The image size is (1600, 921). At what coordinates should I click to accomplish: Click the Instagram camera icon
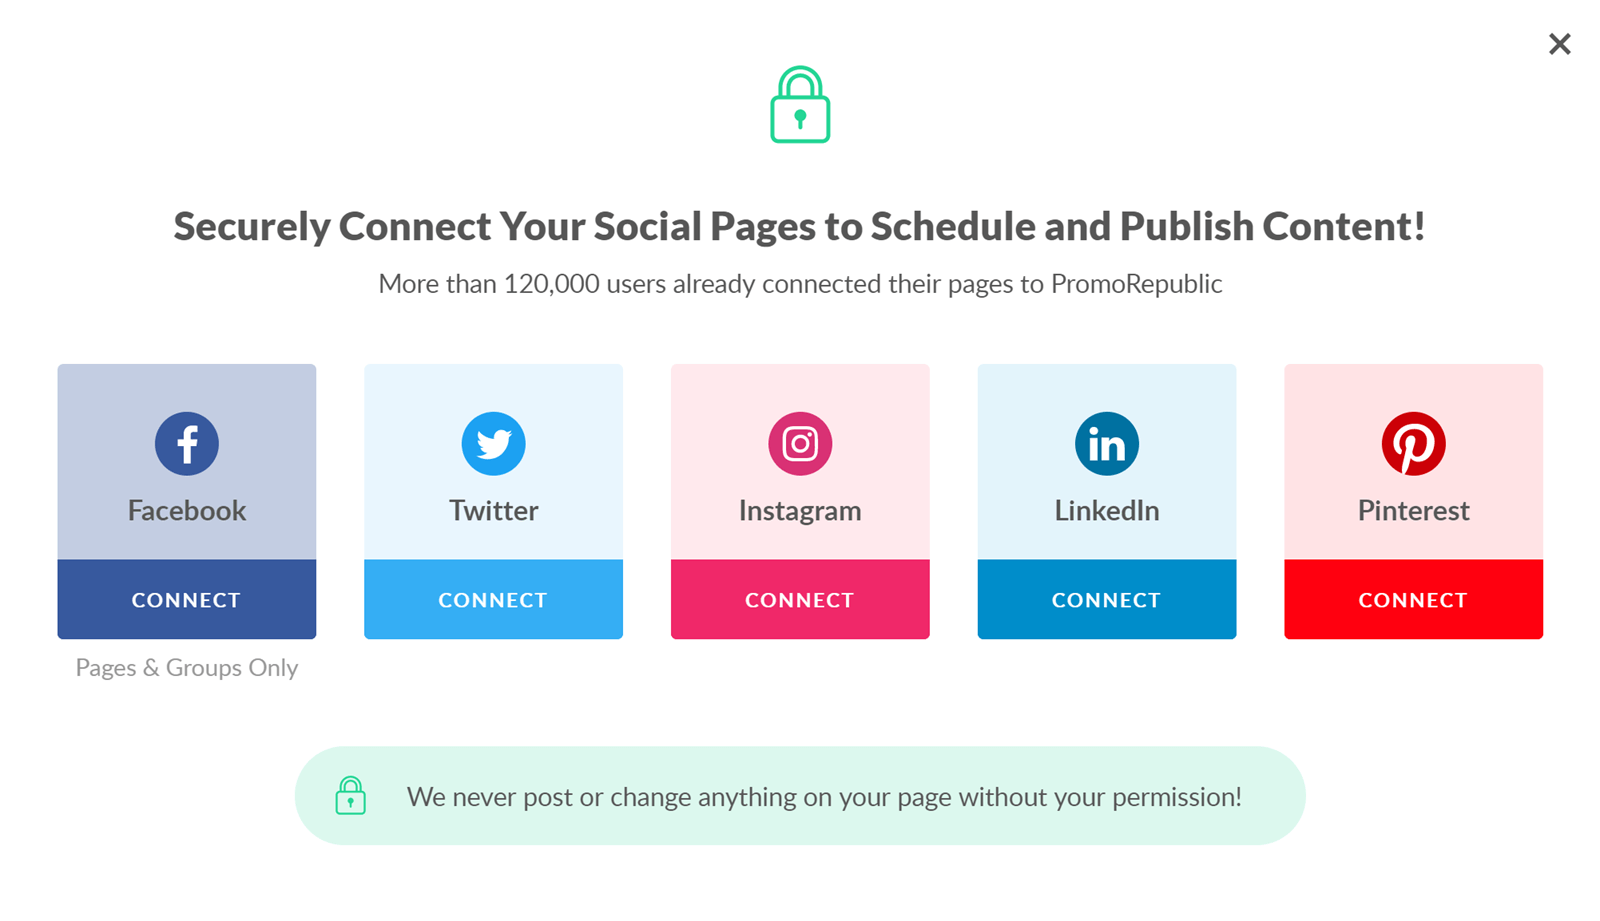coord(800,444)
